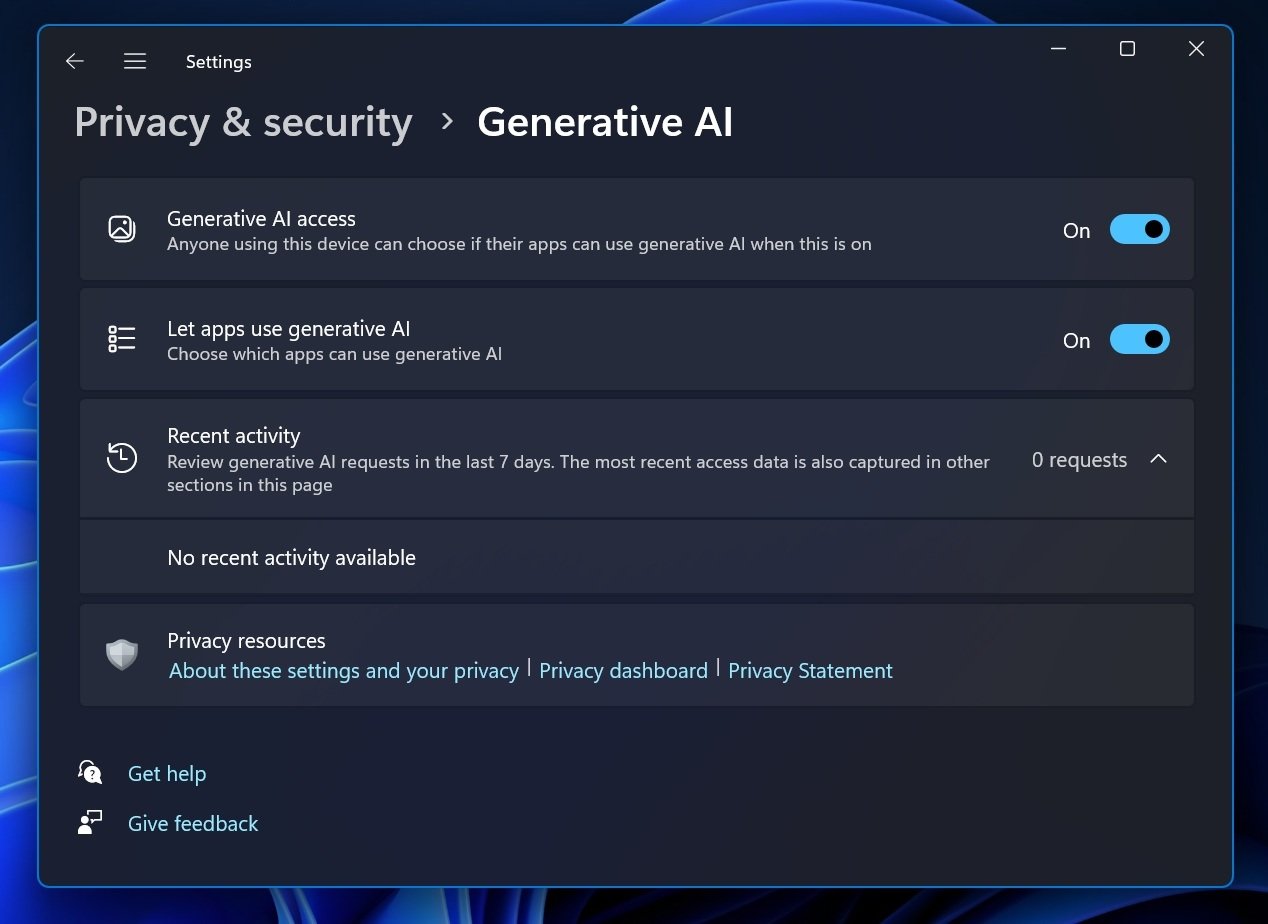Select Give feedback

[x=193, y=822]
